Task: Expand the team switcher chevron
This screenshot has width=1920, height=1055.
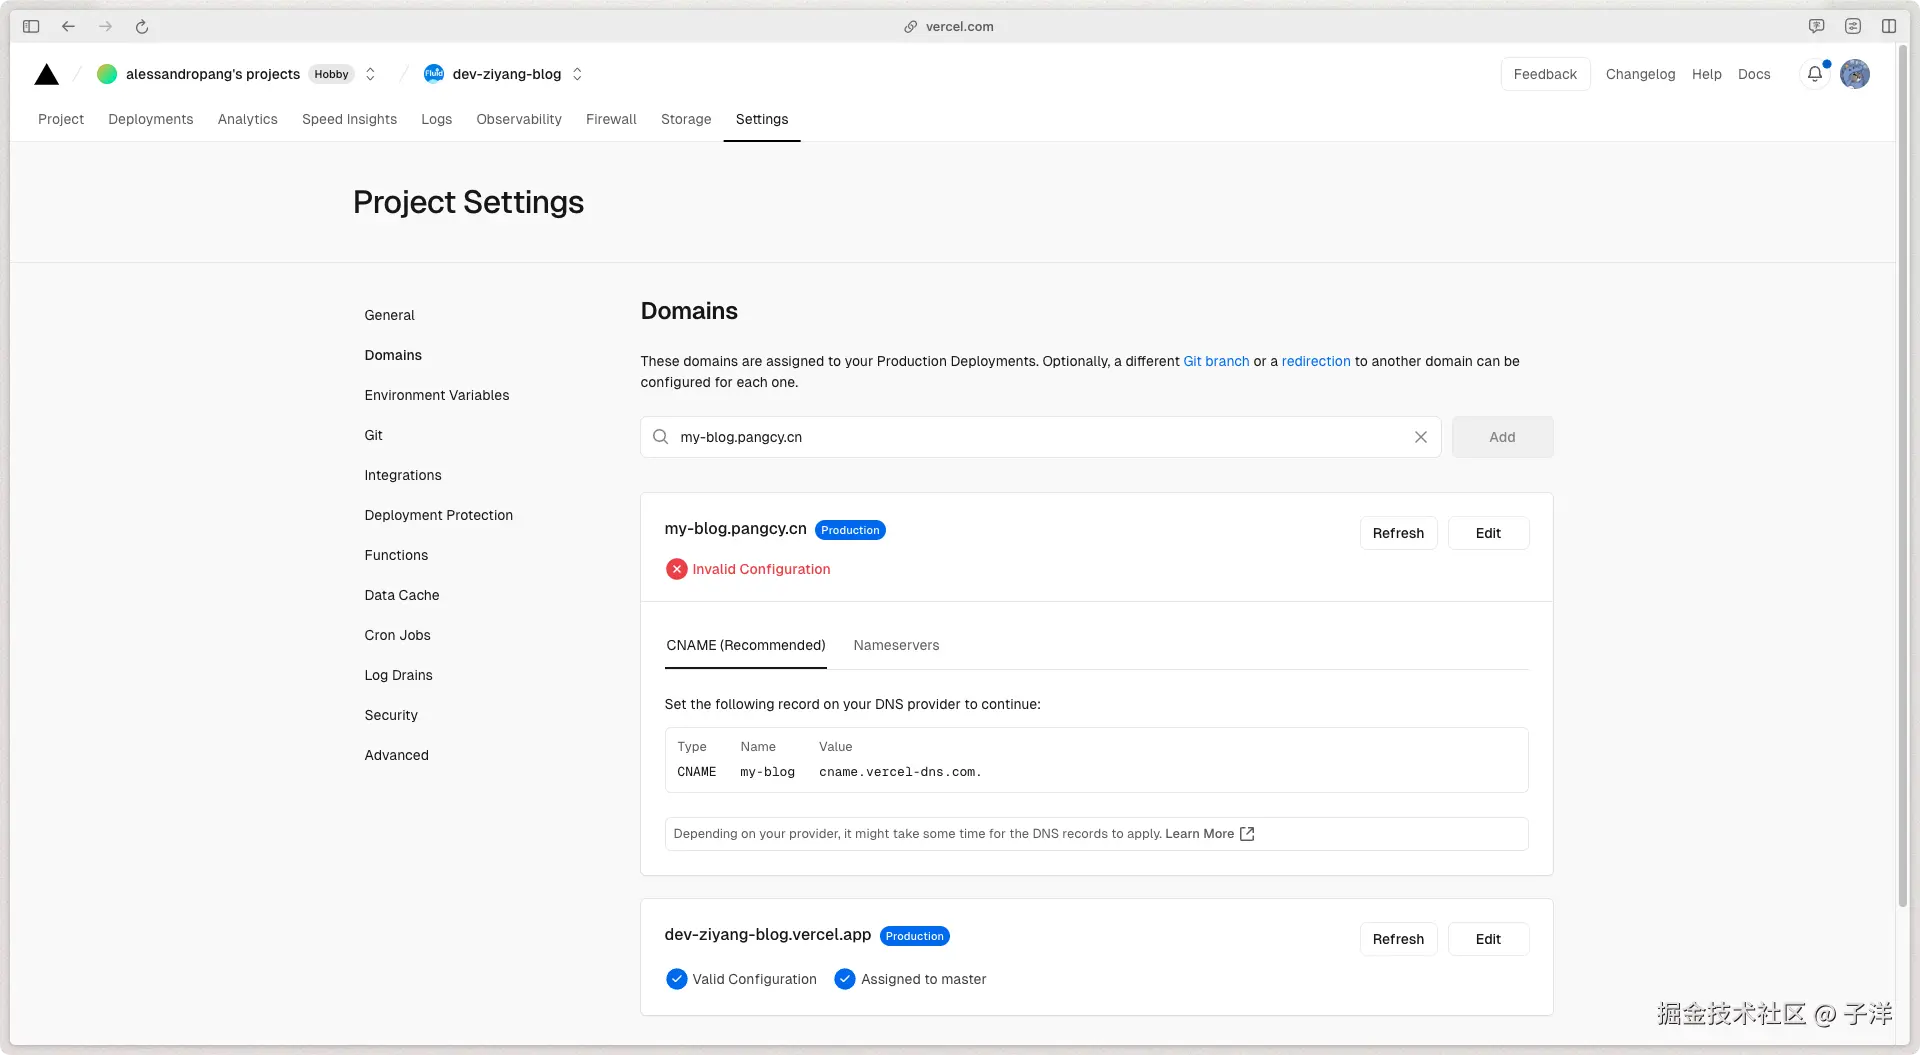Action: 370,74
